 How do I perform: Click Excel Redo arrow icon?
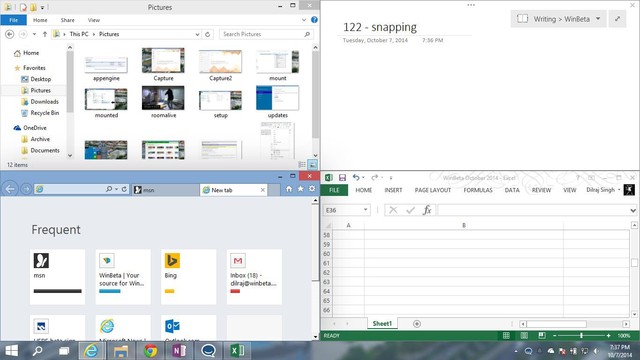coord(374,178)
